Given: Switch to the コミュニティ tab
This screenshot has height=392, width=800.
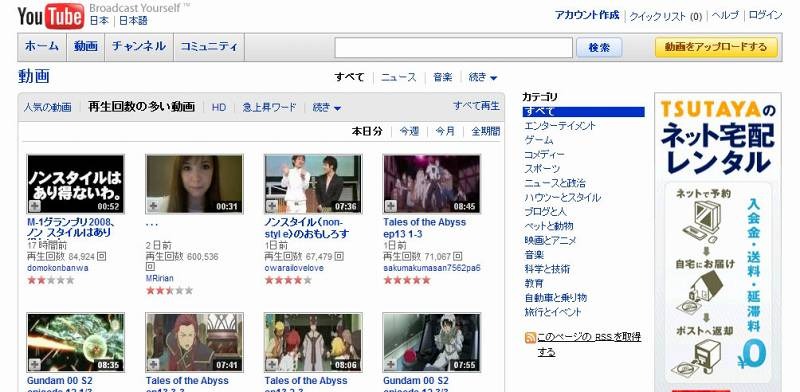Looking at the screenshot, I should (209, 47).
